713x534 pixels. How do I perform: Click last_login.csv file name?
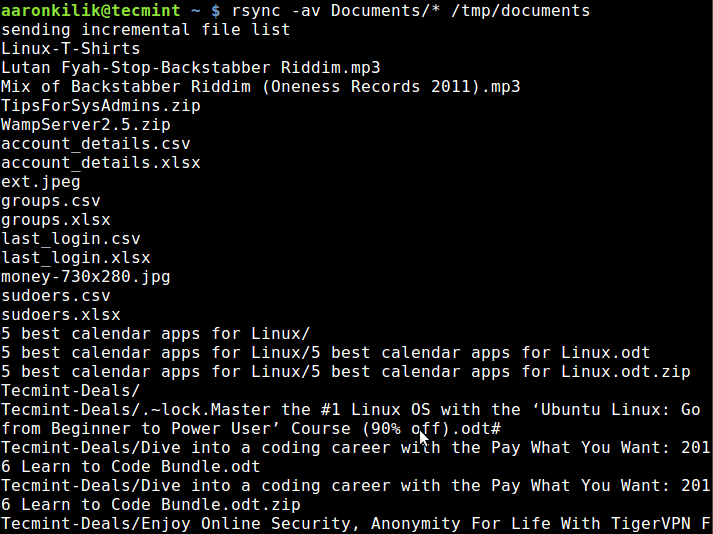pyautogui.click(x=70, y=239)
